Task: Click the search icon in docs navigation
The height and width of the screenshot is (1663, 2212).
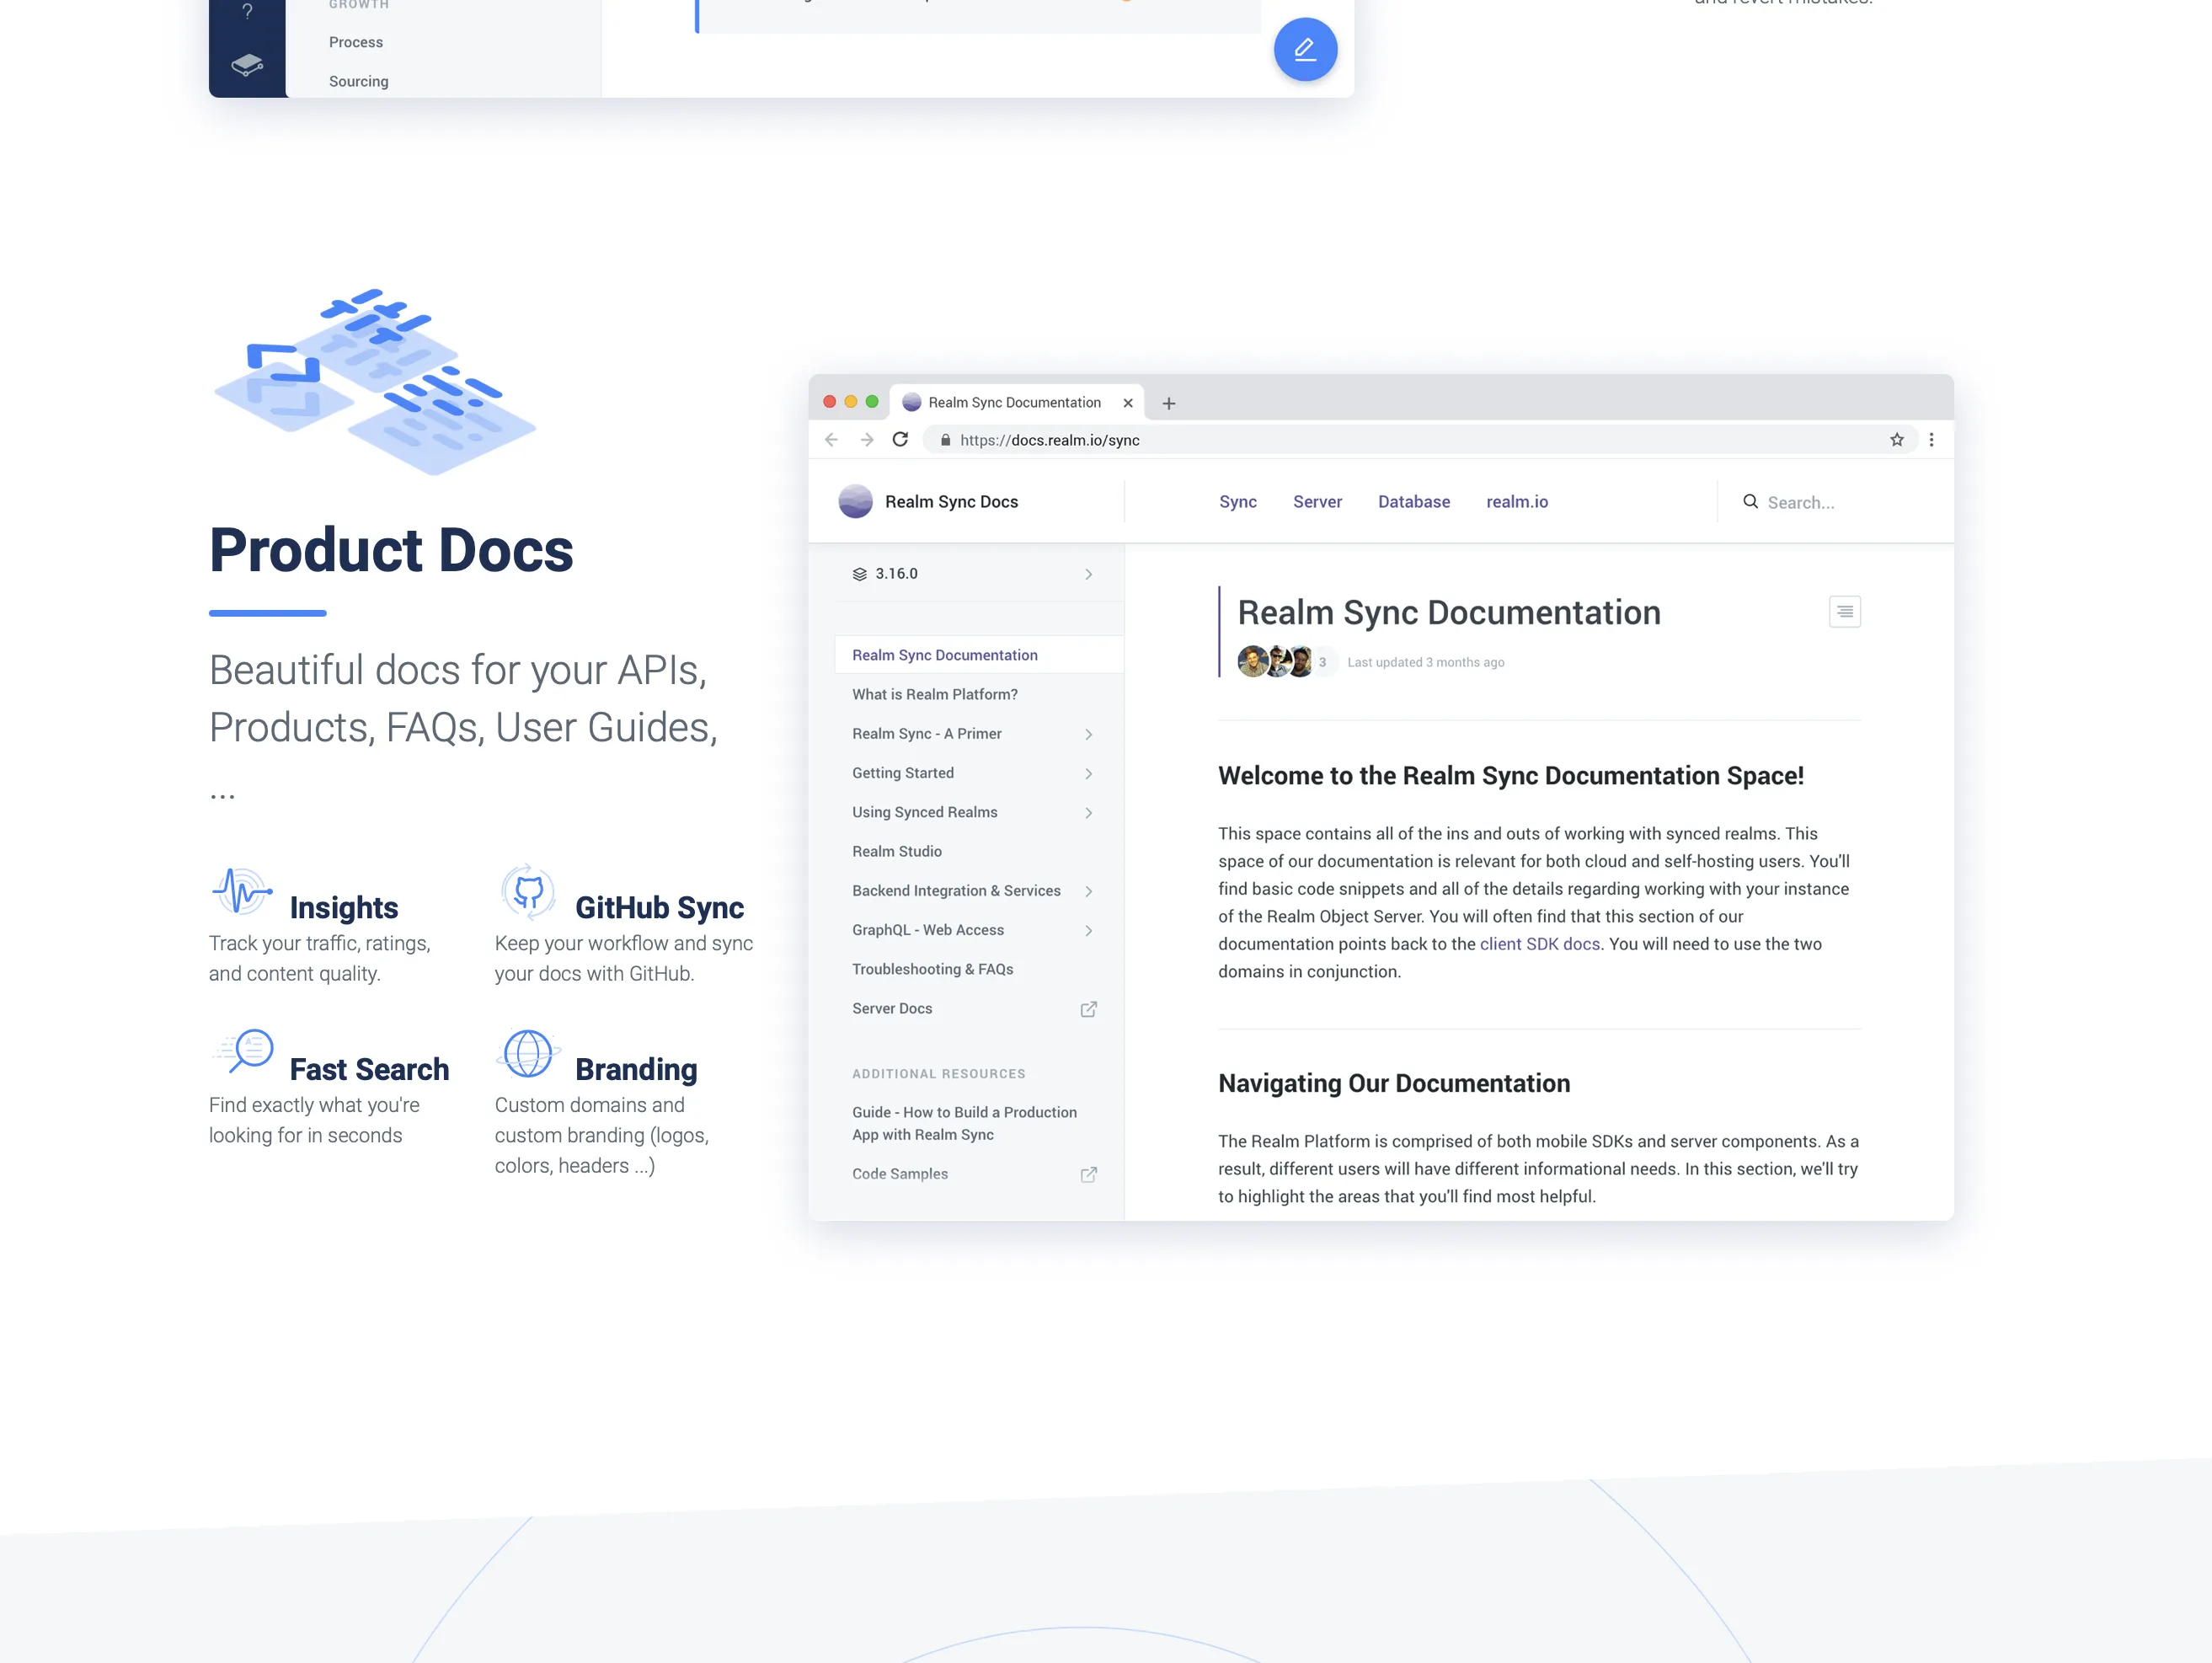Action: pos(1750,501)
